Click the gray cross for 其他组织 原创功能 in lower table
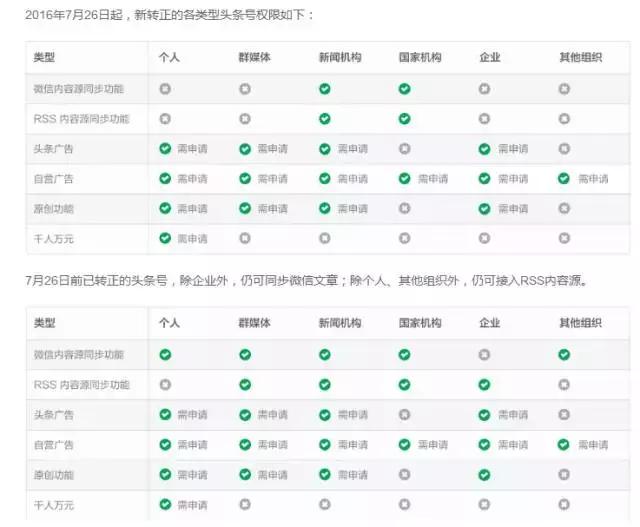This screenshot has width=640, height=527. [564, 475]
